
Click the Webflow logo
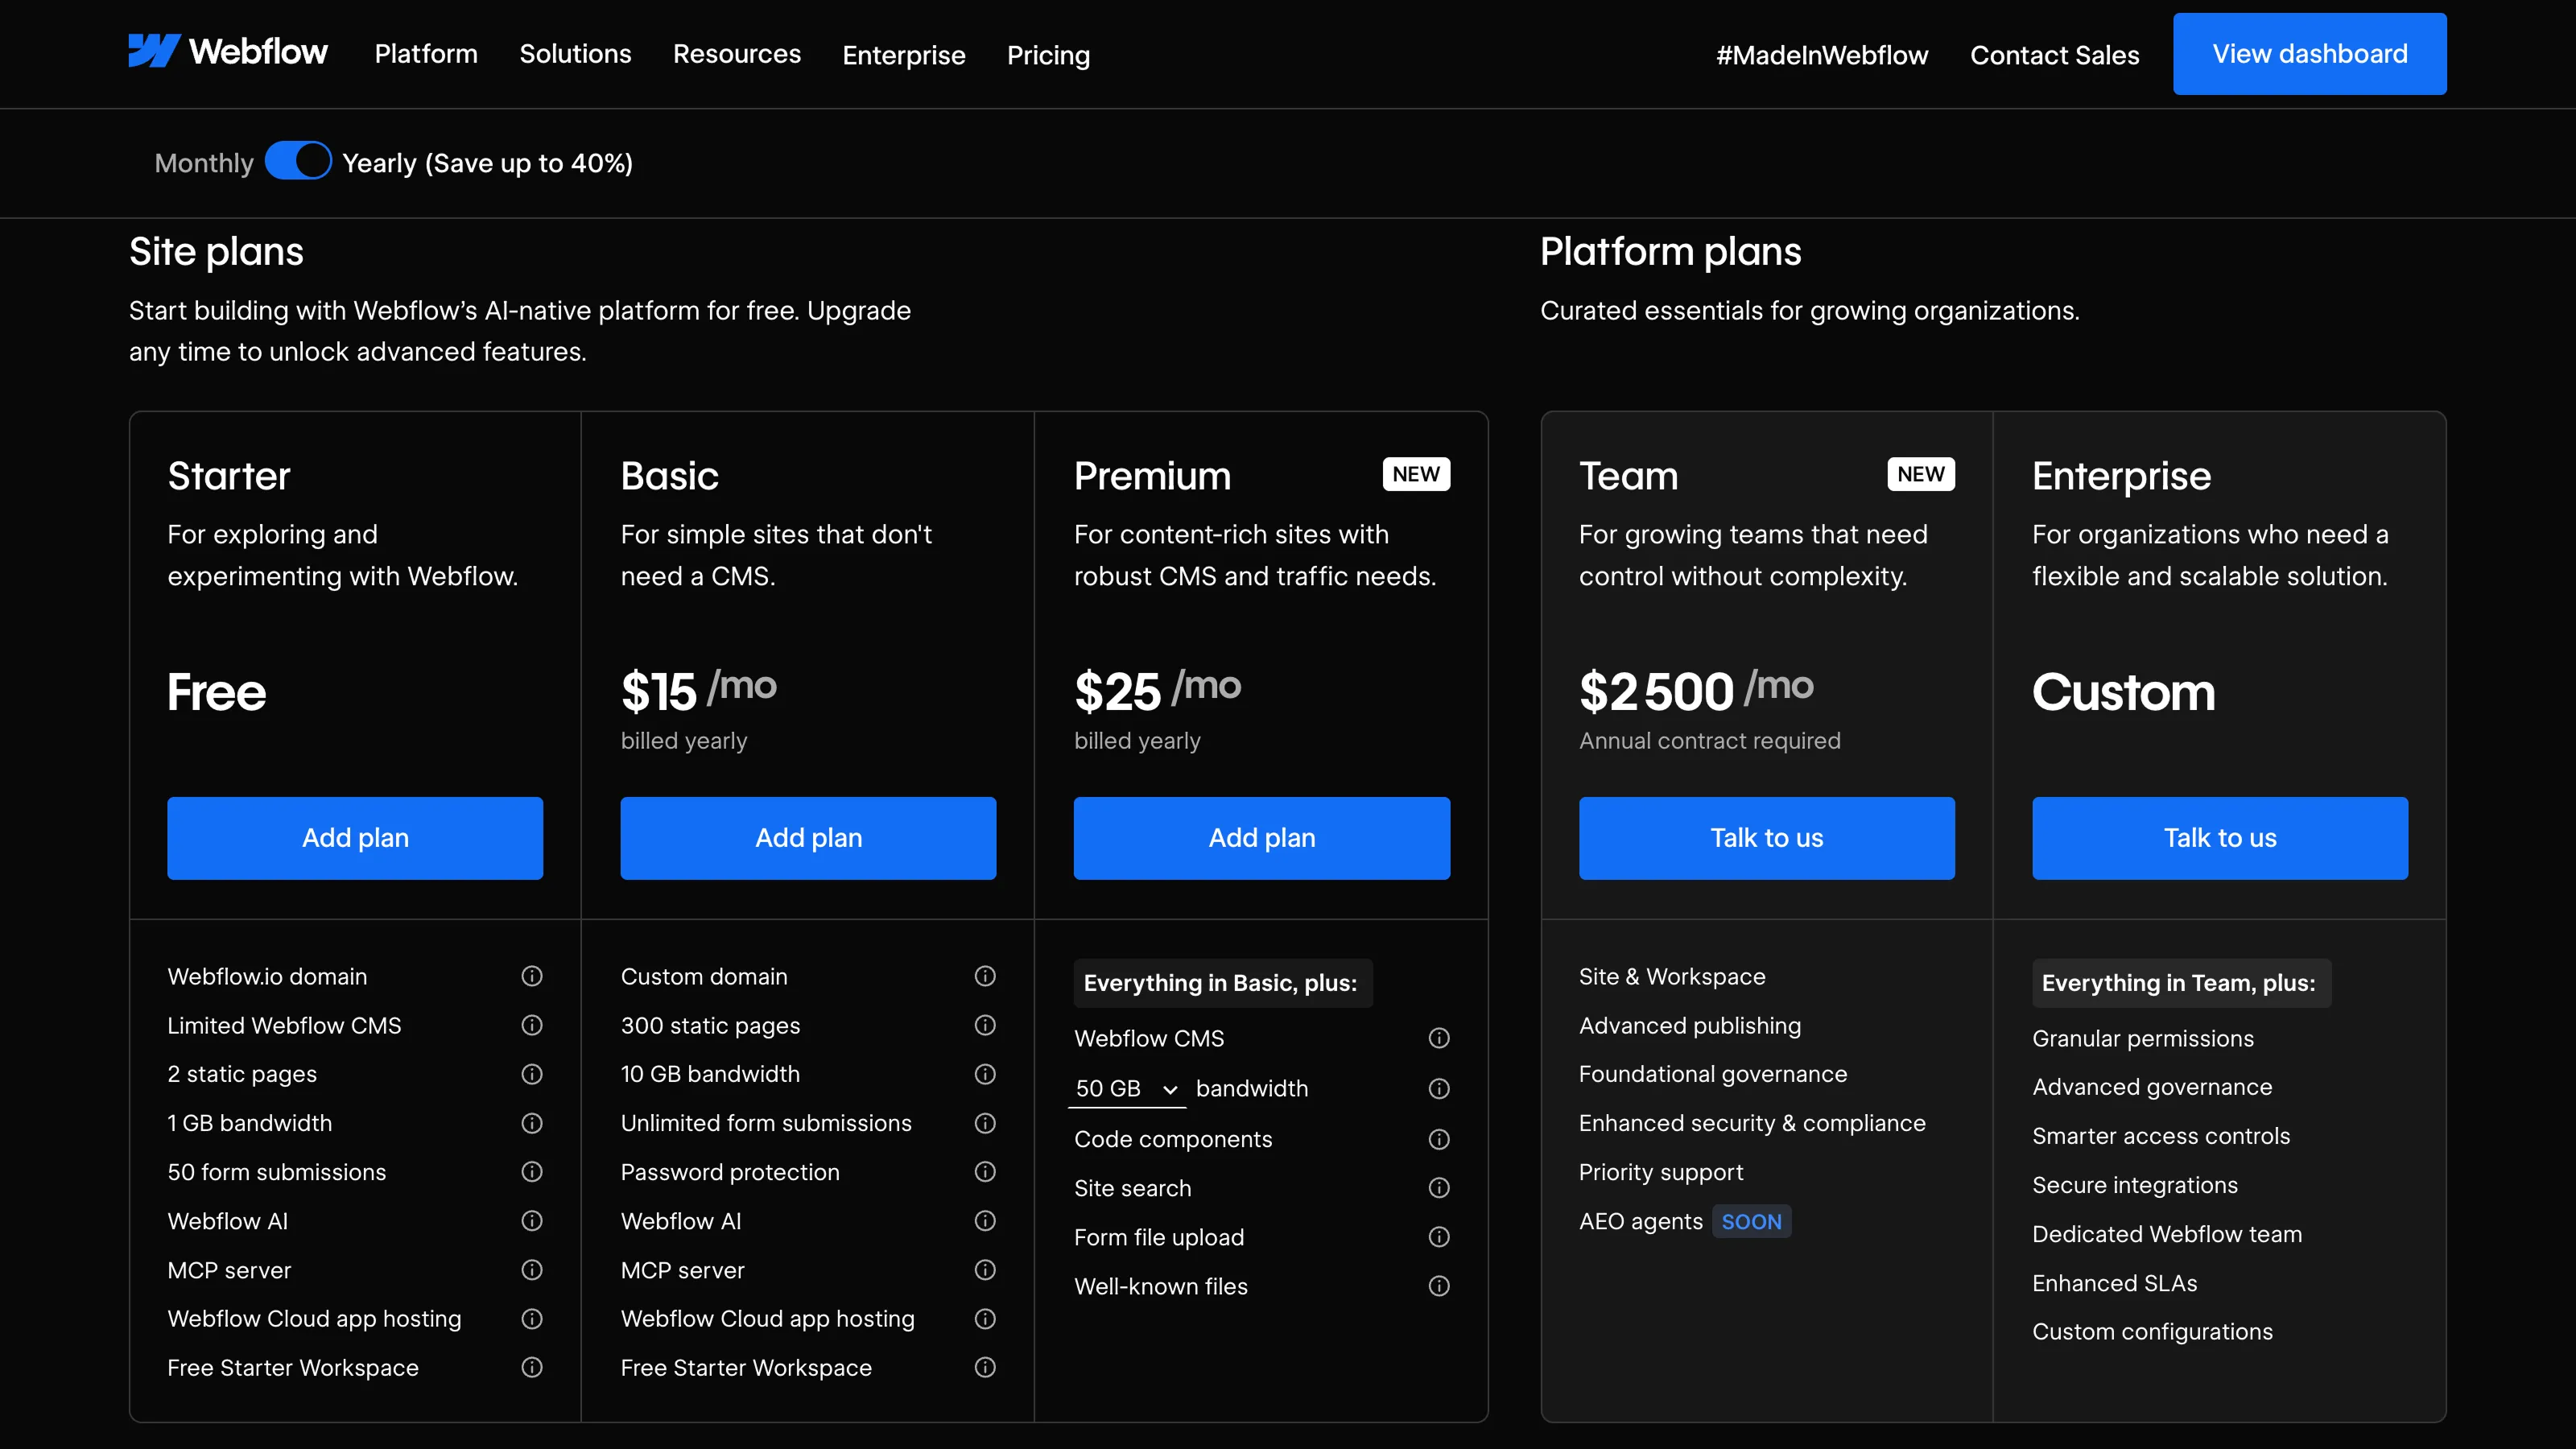(228, 52)
